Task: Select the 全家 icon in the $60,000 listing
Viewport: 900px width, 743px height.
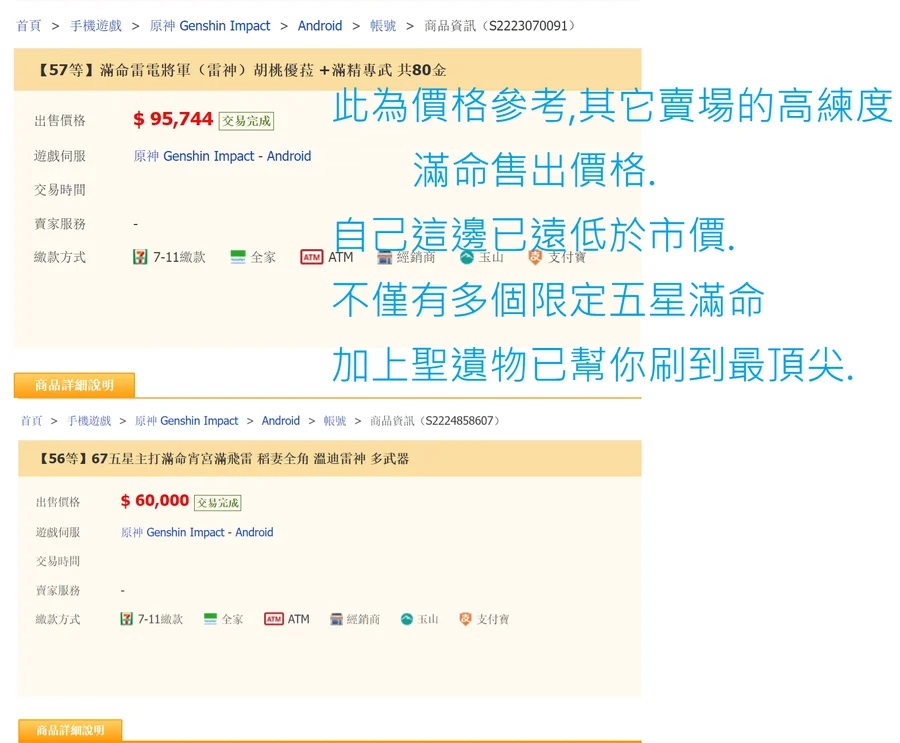Action: 211,619
